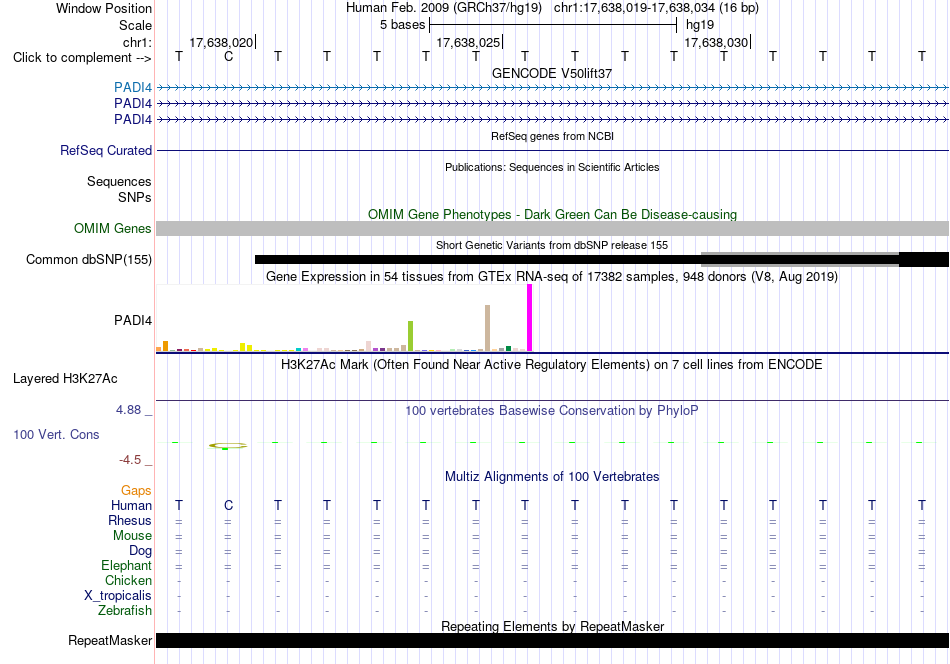The height and width of the screenshot is (664, 950).
Task: Select the Human alignment row label
Action: tap(131, 505)
